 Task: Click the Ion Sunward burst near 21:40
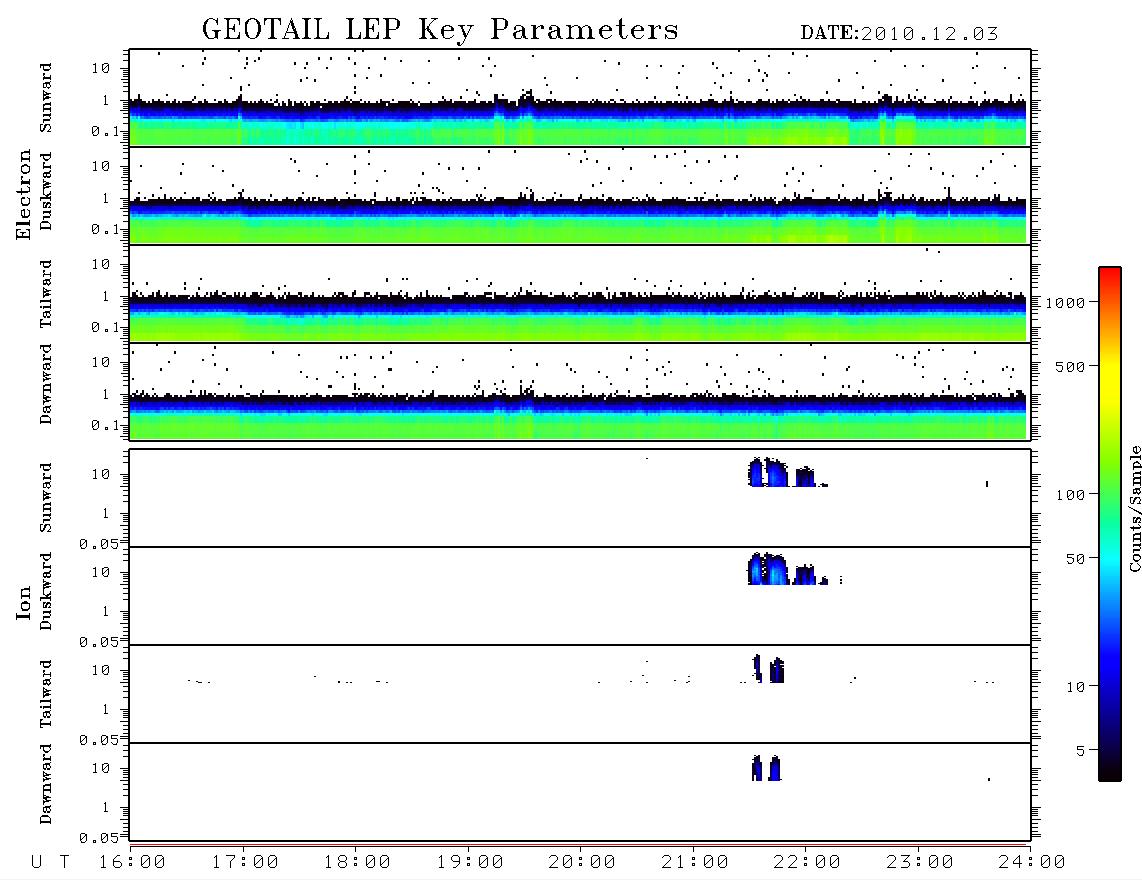click(x=768, y=472)
